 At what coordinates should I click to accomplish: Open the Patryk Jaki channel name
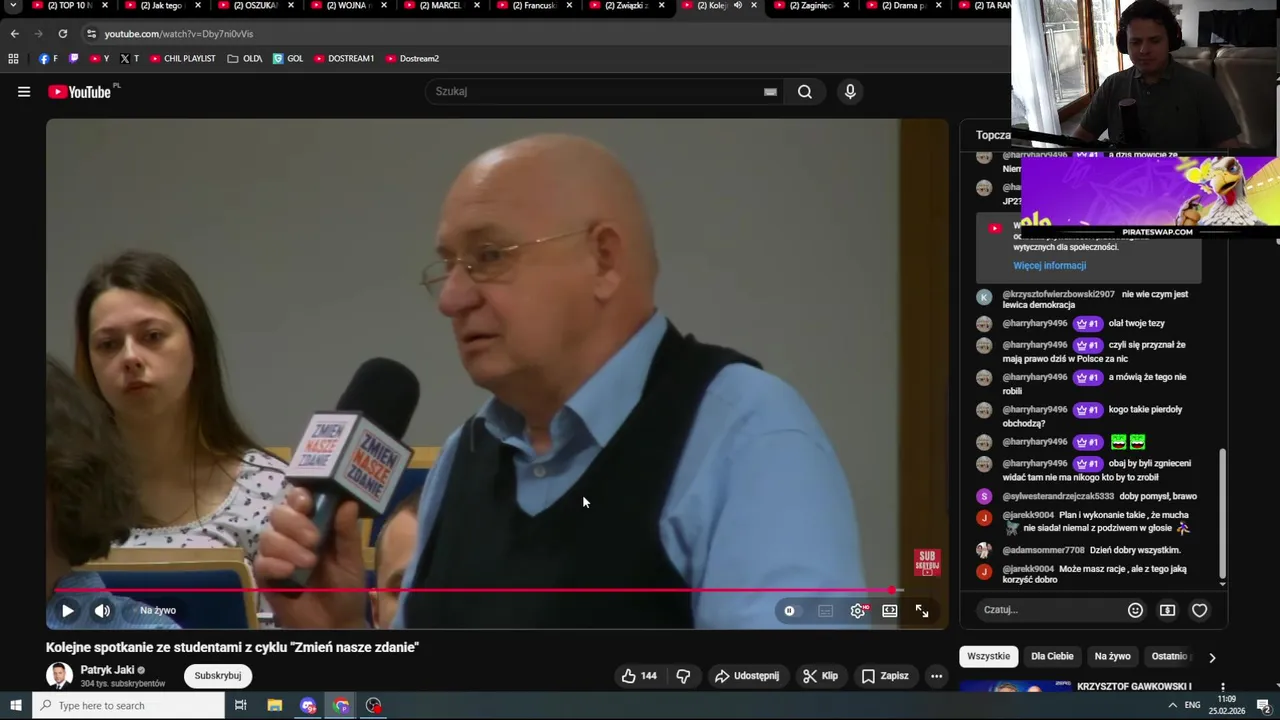(x=107, y=670)
